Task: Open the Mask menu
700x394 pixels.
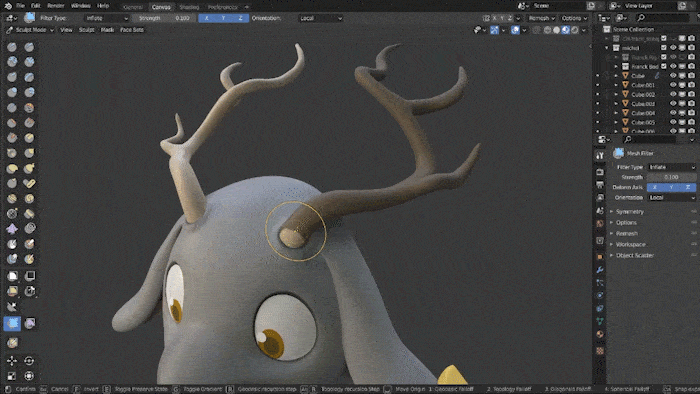Action: pyautogui.click(x=107, y=30)
